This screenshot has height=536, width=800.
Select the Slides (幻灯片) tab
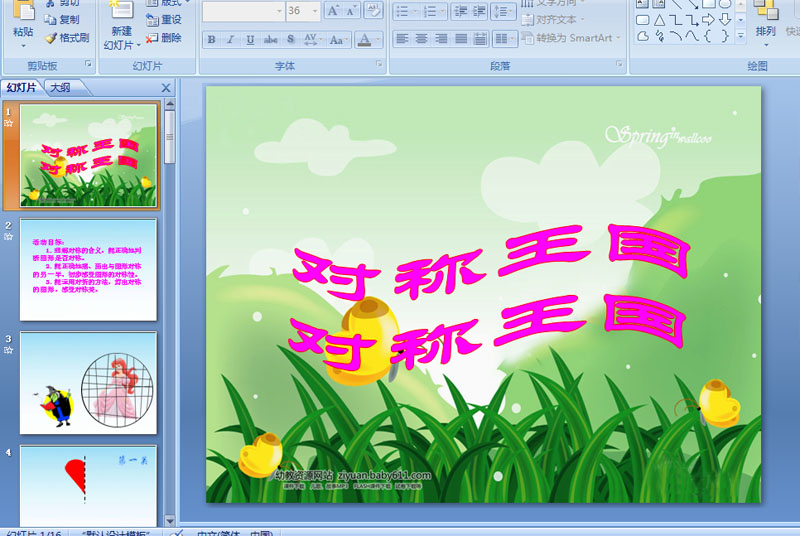[x=21, y=88]
